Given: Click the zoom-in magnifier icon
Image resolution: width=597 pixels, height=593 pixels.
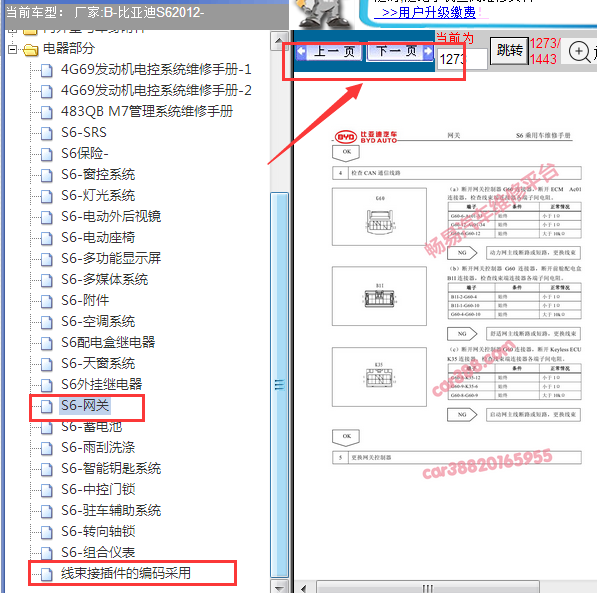Looking at the screenshot, I should click(x=579, y=51).
